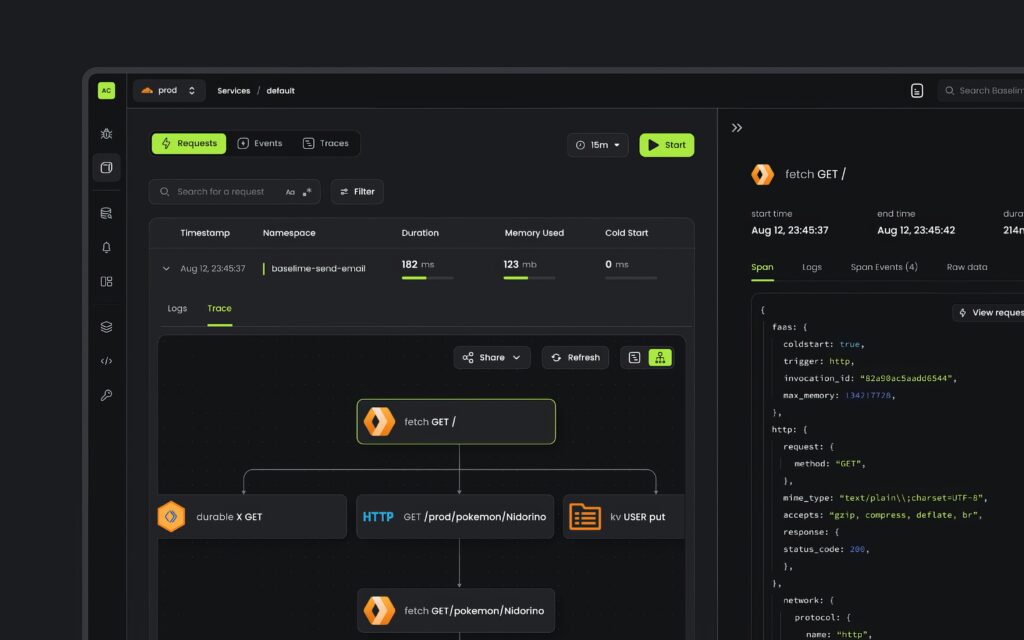Open the 15m time range dropdown
The width and height of the screenshot is (1024, 640).
598,144
